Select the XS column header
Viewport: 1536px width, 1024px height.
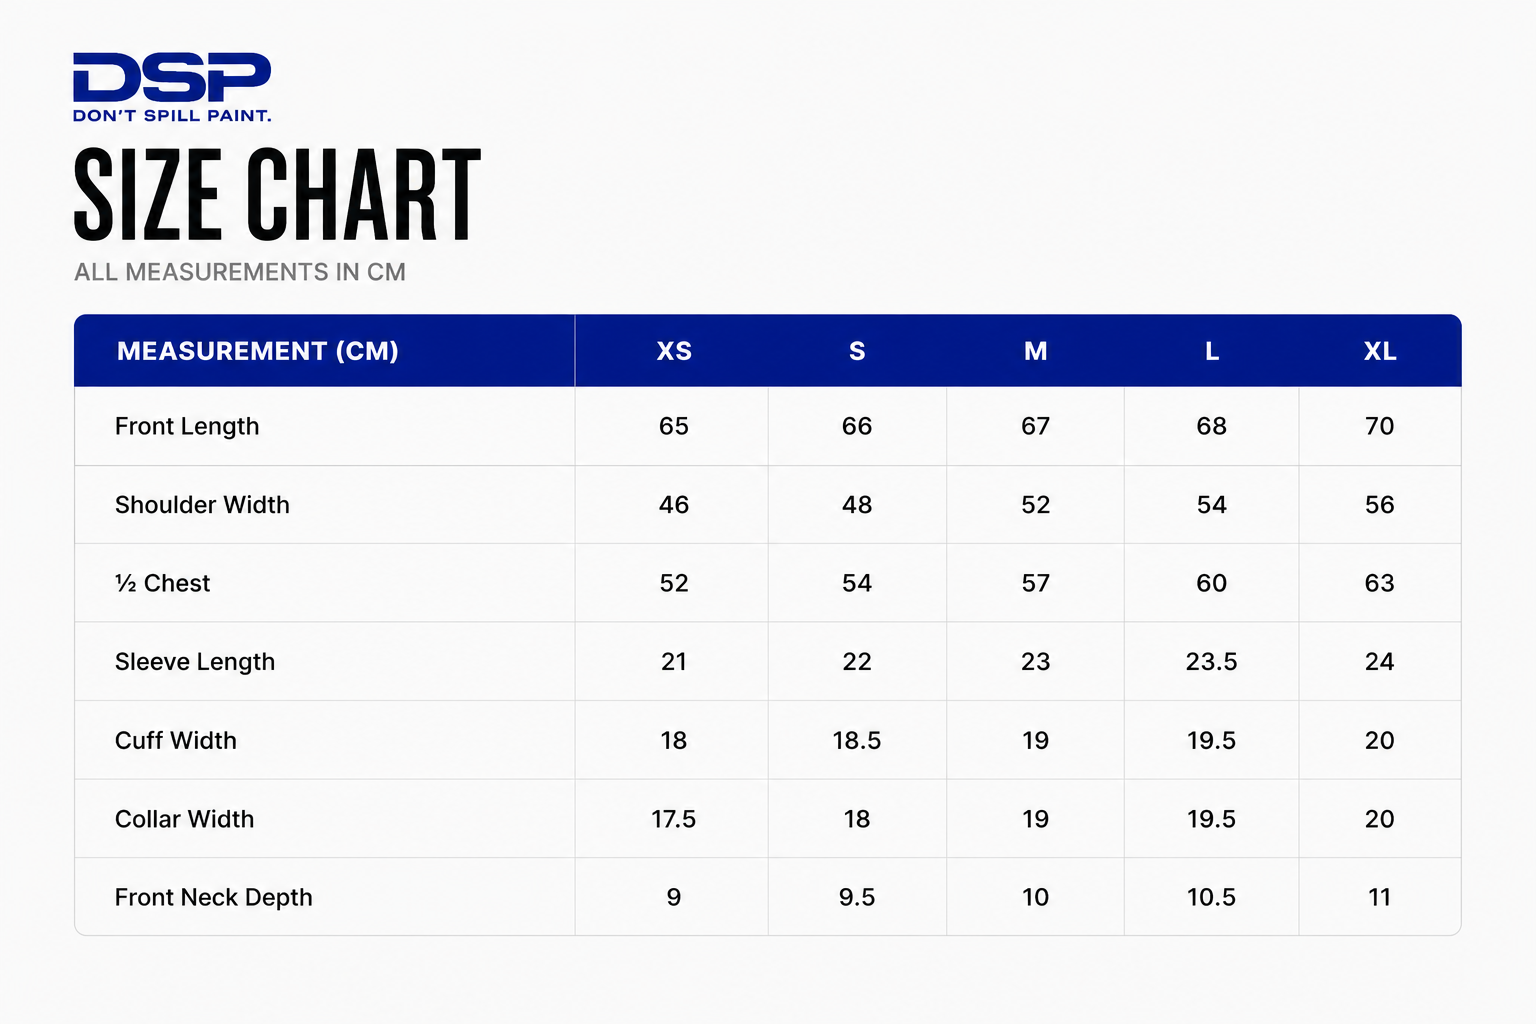[x=674, y=351]
